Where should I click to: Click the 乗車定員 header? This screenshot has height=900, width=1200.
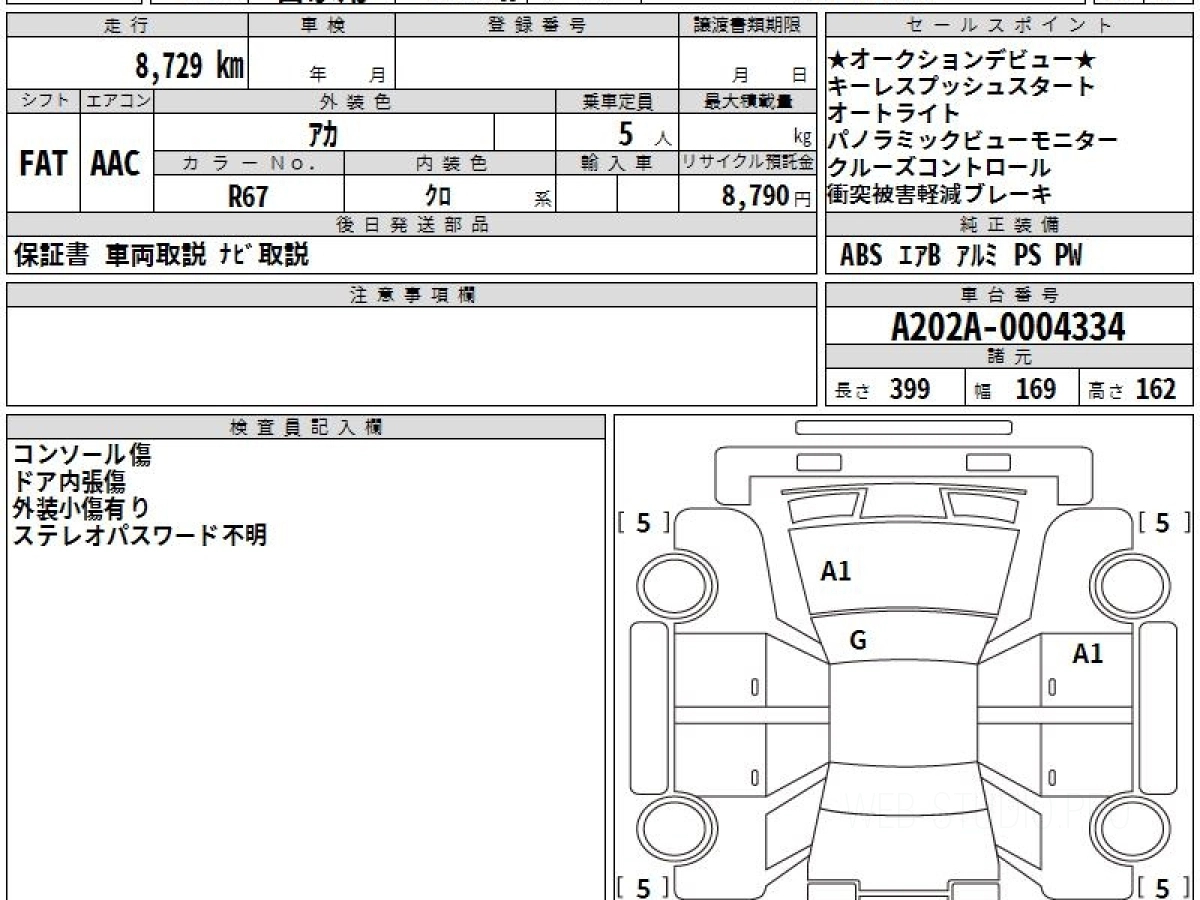[x=617, y=101]
